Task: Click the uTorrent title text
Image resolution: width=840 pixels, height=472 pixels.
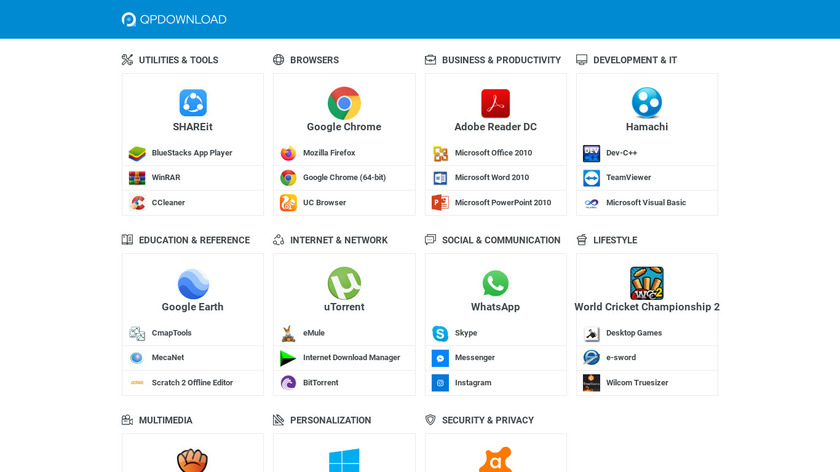Action: click(x=344, y=307)
